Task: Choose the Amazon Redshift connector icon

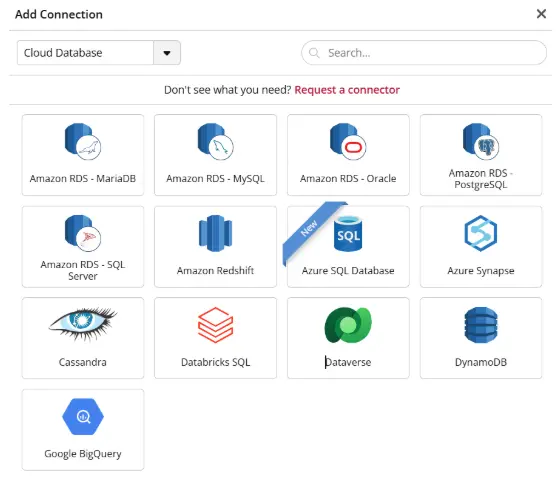Action: pyautogui.click(x=215, y=233)
